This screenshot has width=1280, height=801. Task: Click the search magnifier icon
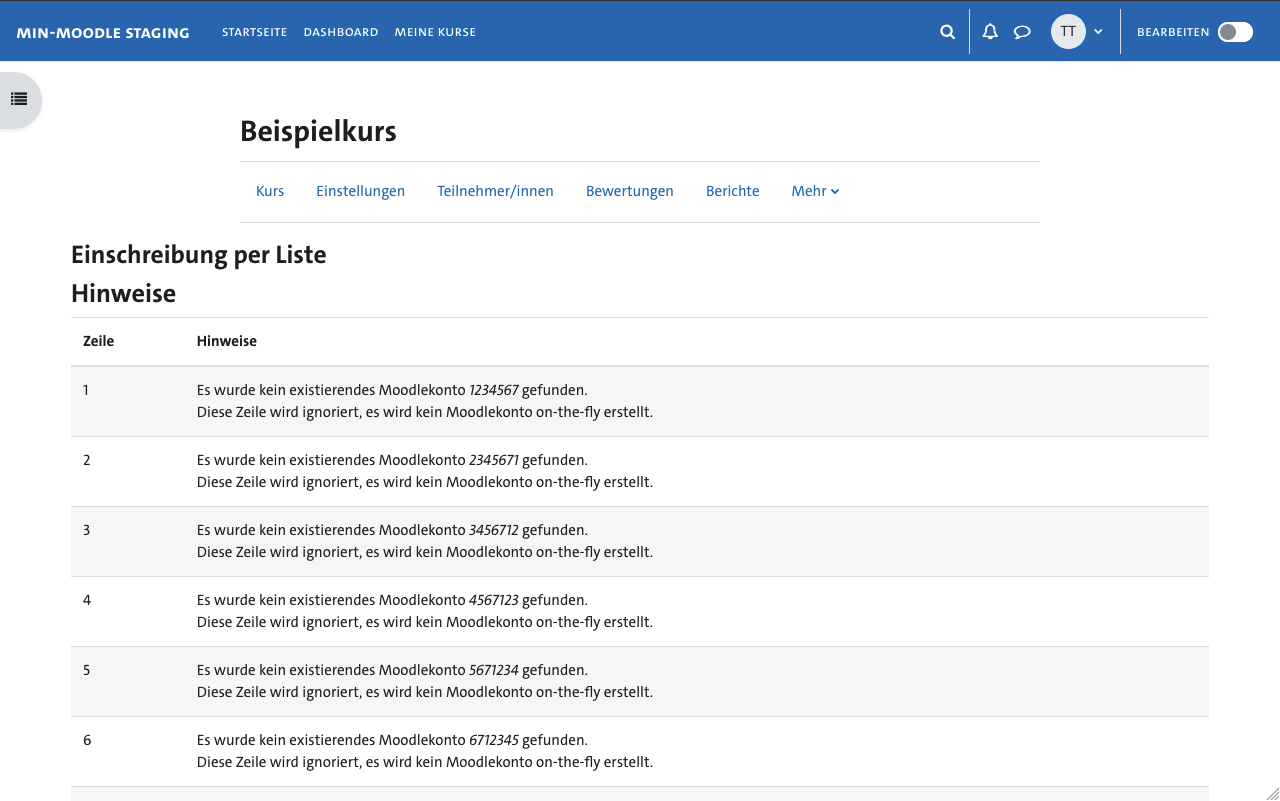coord(948,32)
